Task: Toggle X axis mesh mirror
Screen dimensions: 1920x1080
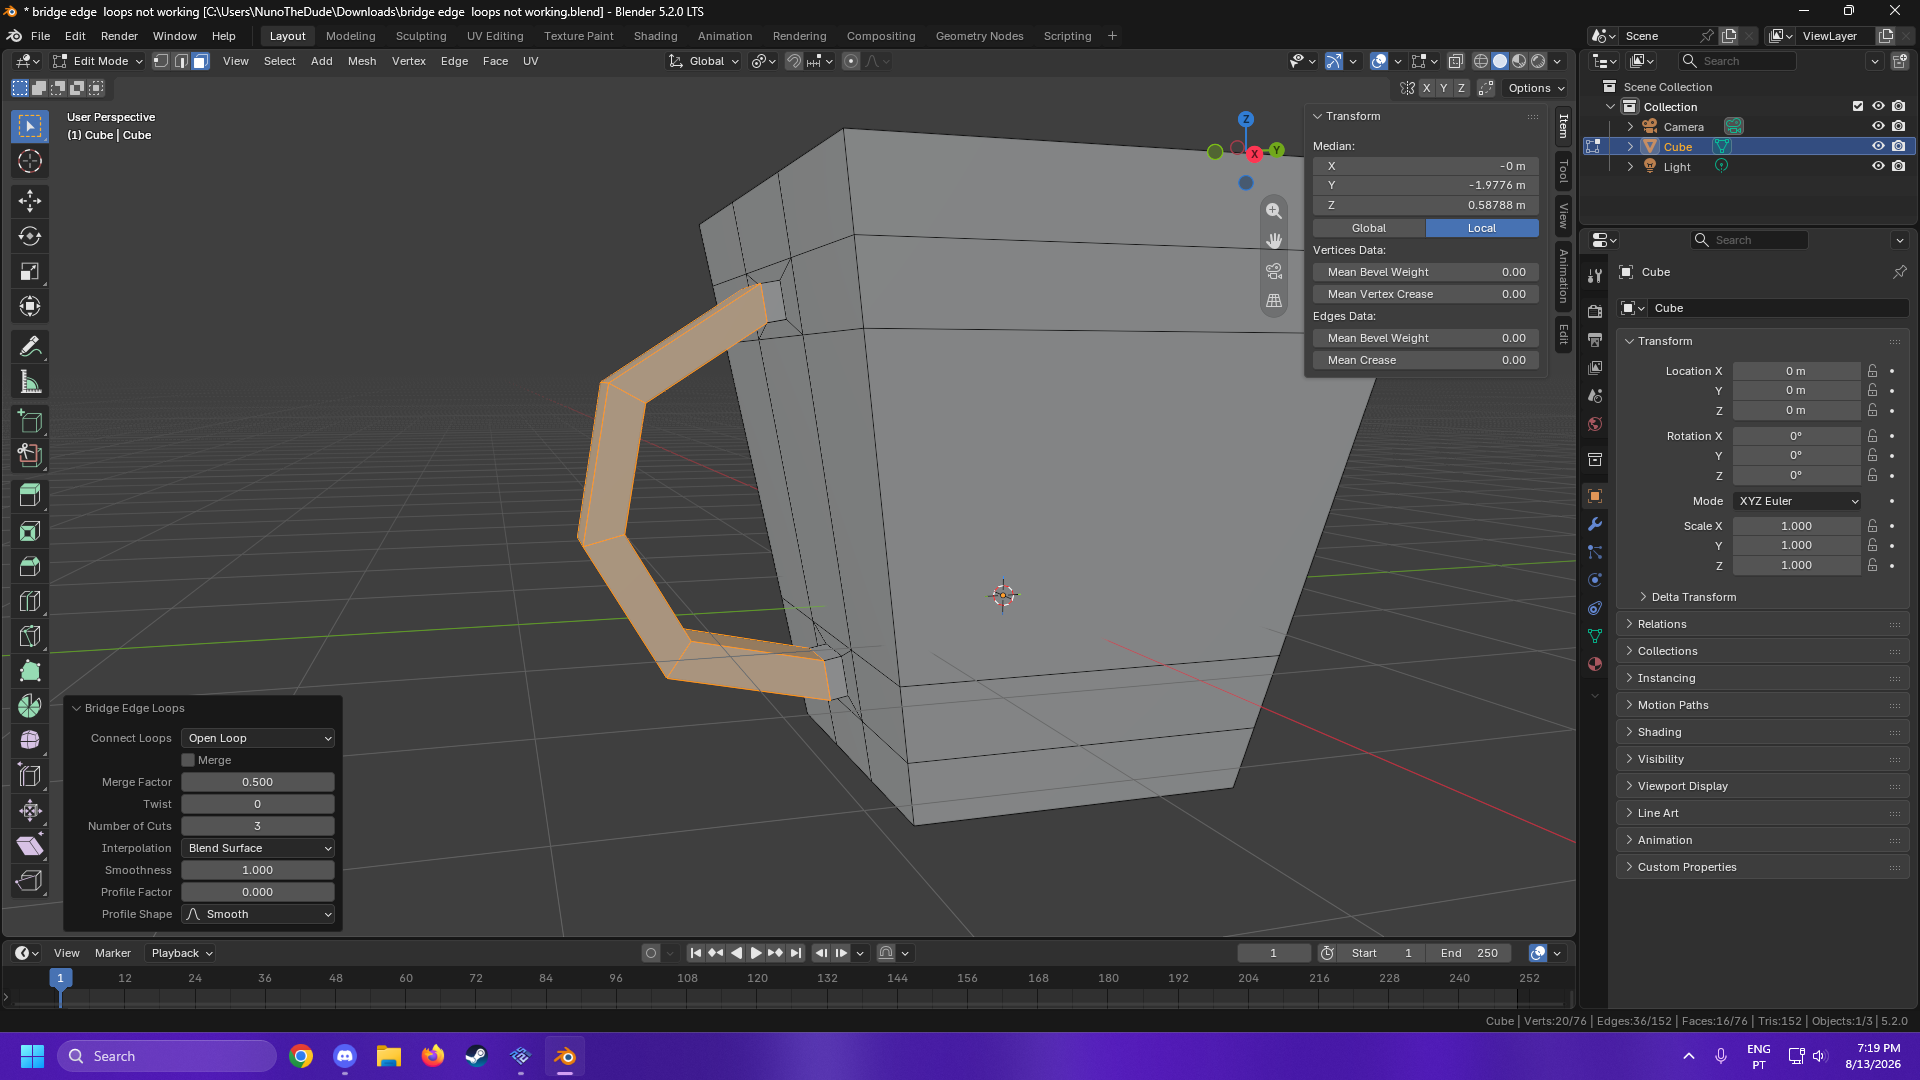Action: 1427,88
